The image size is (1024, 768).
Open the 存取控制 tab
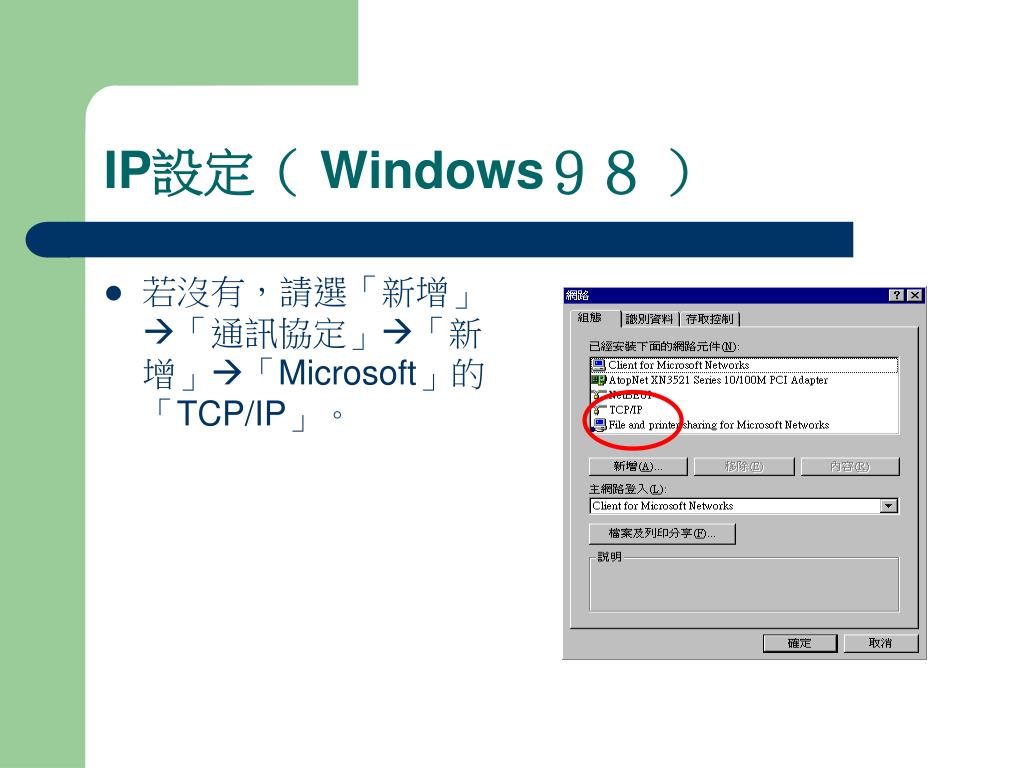tap(709, 319)
